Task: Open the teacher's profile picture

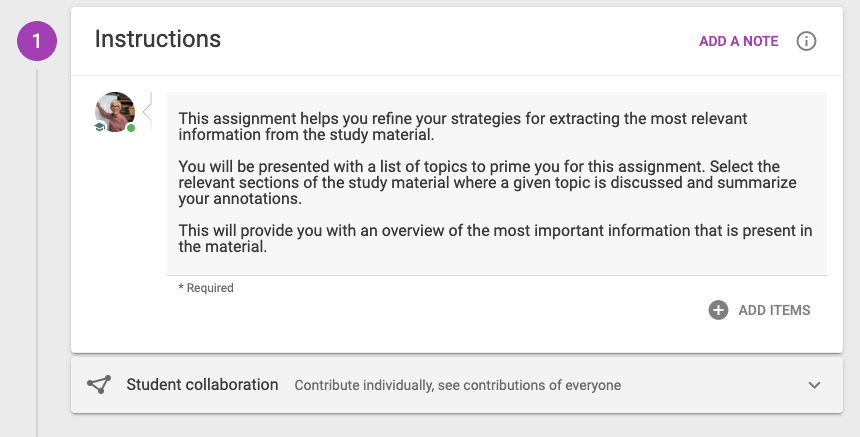Action: pyautogui.click(x=115, y=112)
